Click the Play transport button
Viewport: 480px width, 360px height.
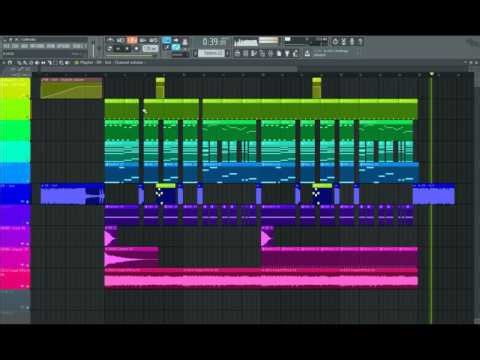point(118,49)
